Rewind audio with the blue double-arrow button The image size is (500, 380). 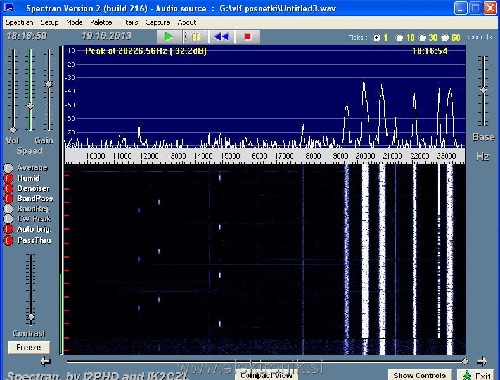point(222,36)
